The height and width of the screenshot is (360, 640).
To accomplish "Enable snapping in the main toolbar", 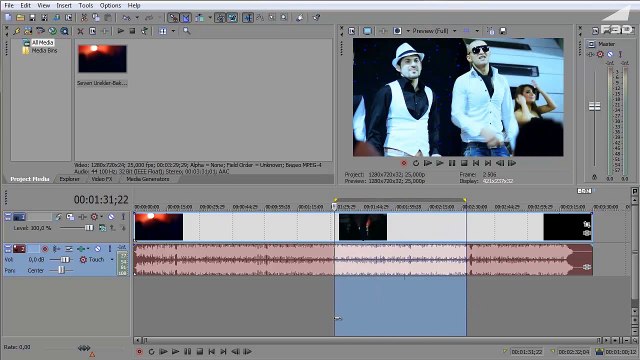I will pyautogui.click(x=174, y=18).
